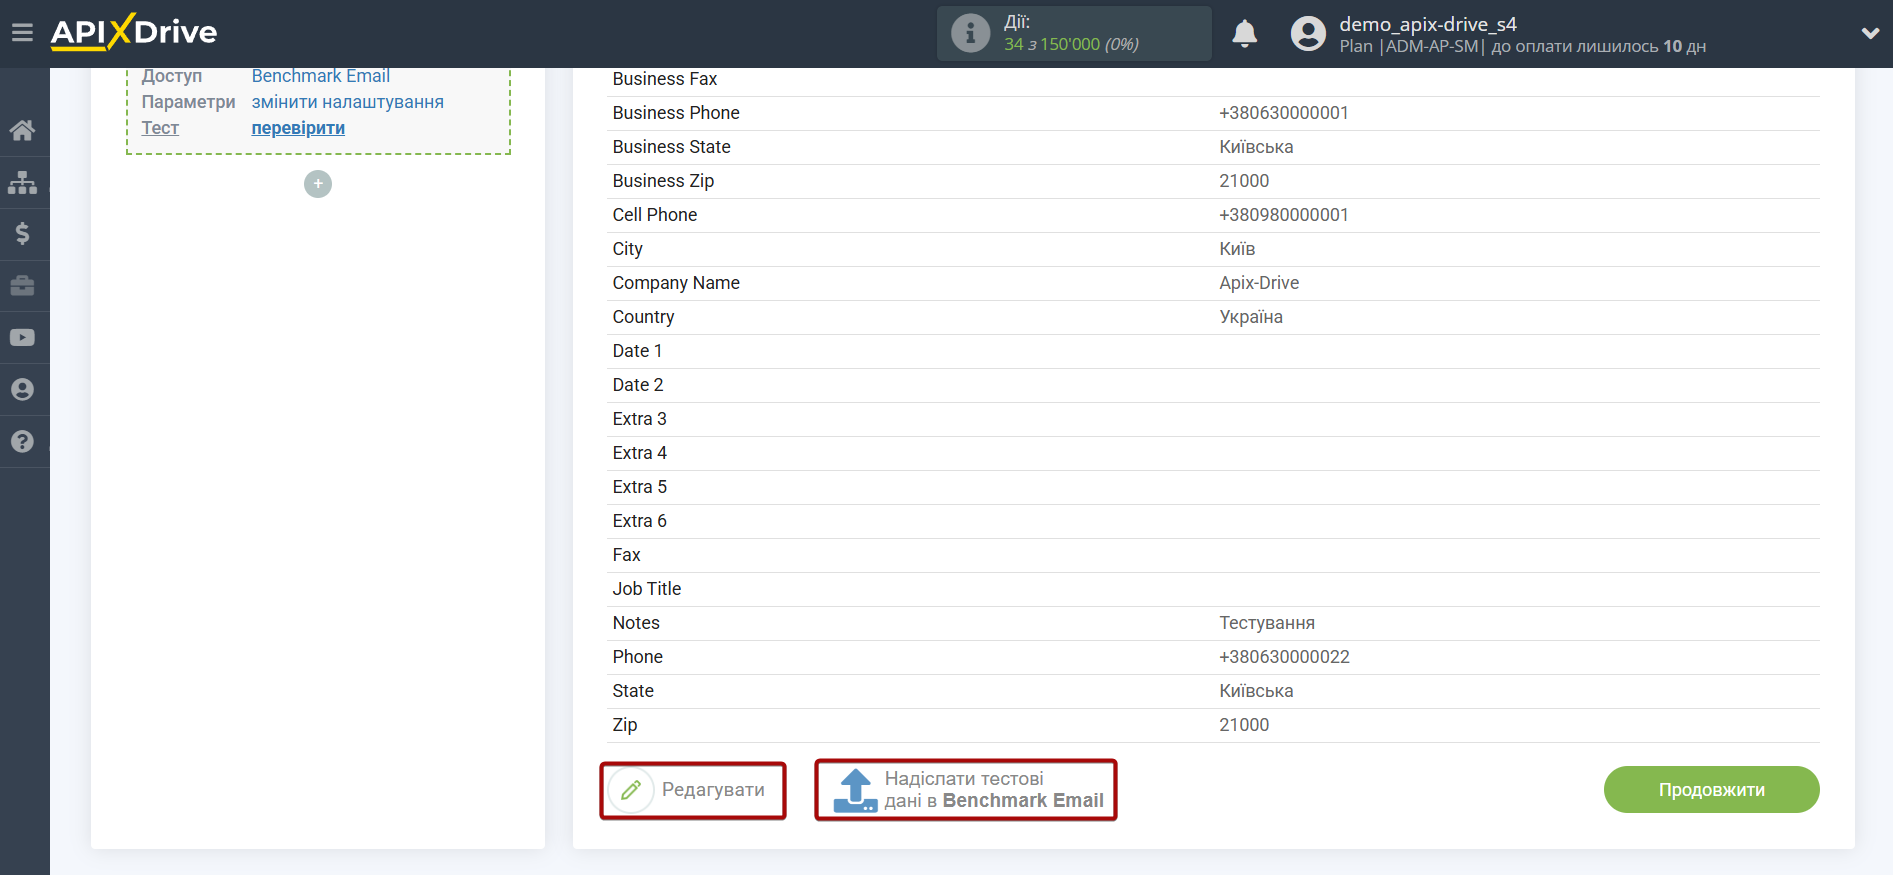This screenshot has width=1893, height=875.
Task: Click the ApiX-Drive logo
Action: coord(134,32)
